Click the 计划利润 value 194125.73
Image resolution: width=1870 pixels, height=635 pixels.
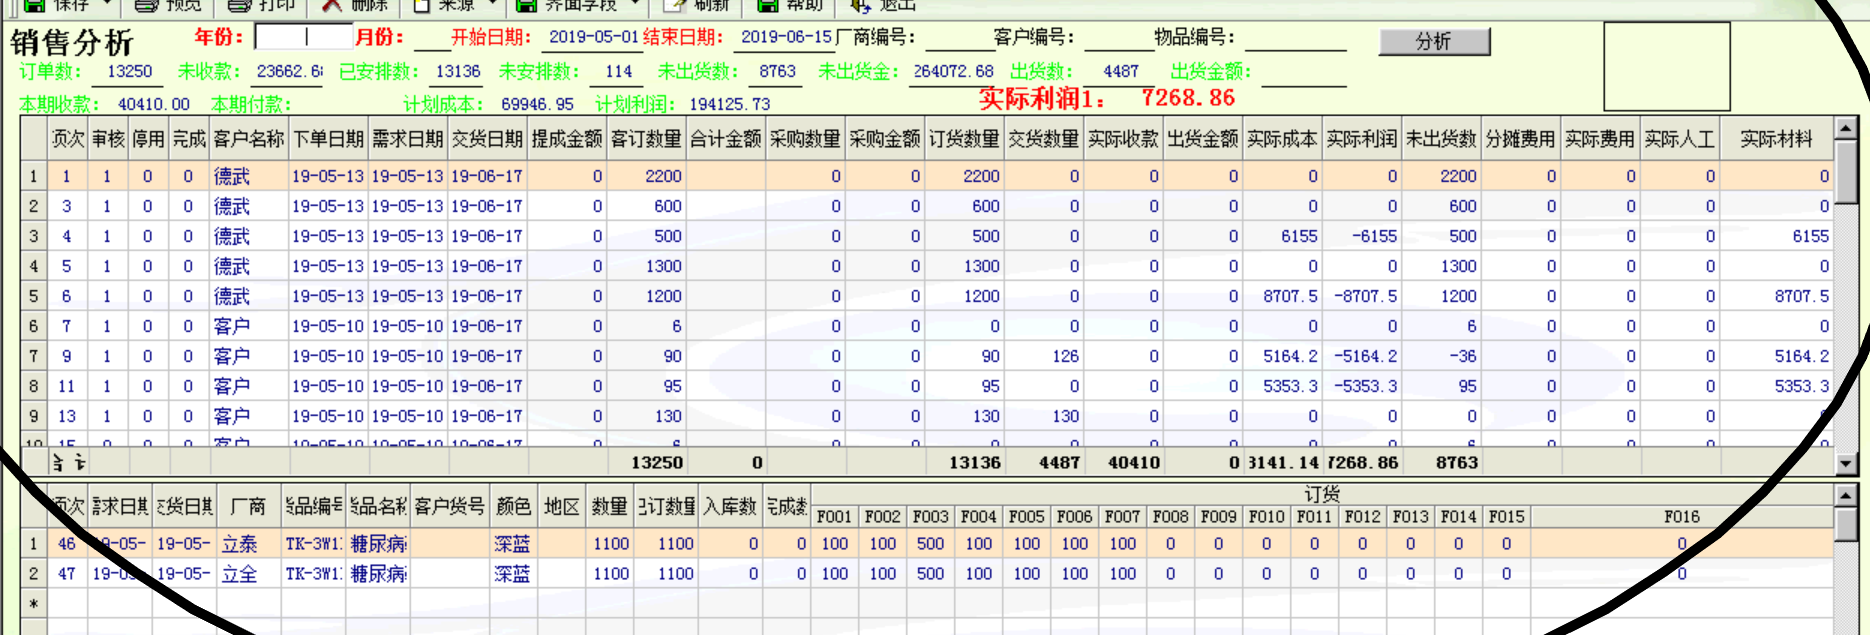click(730, 104)
